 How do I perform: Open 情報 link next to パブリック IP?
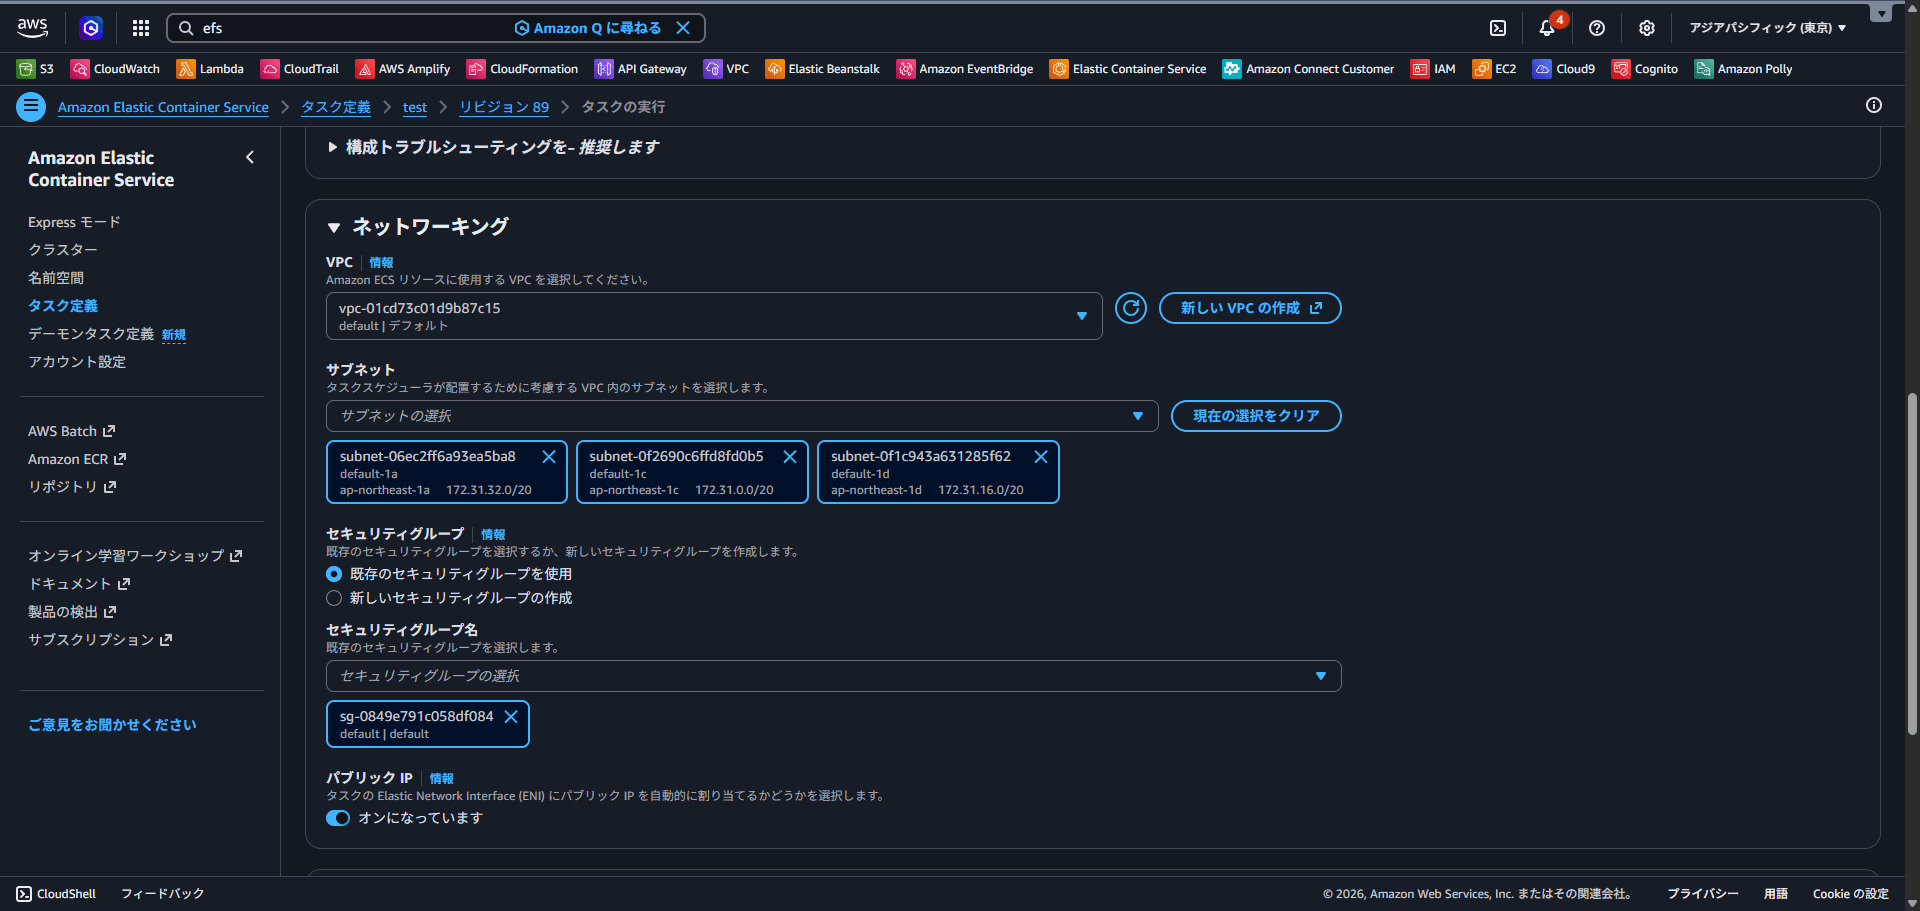click(x=441, y=779)
